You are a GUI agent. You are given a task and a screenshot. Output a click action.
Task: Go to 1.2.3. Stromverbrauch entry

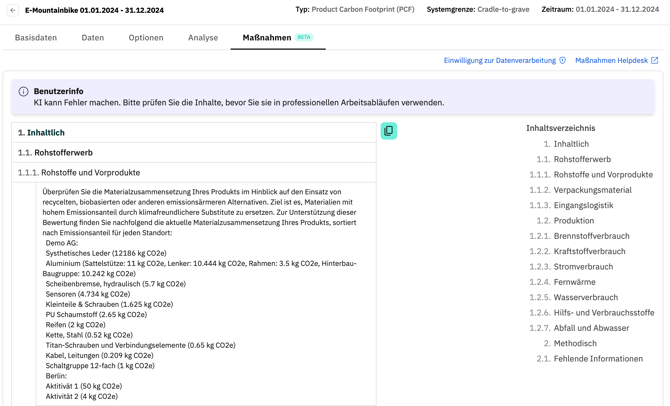[x=571, y=267]
